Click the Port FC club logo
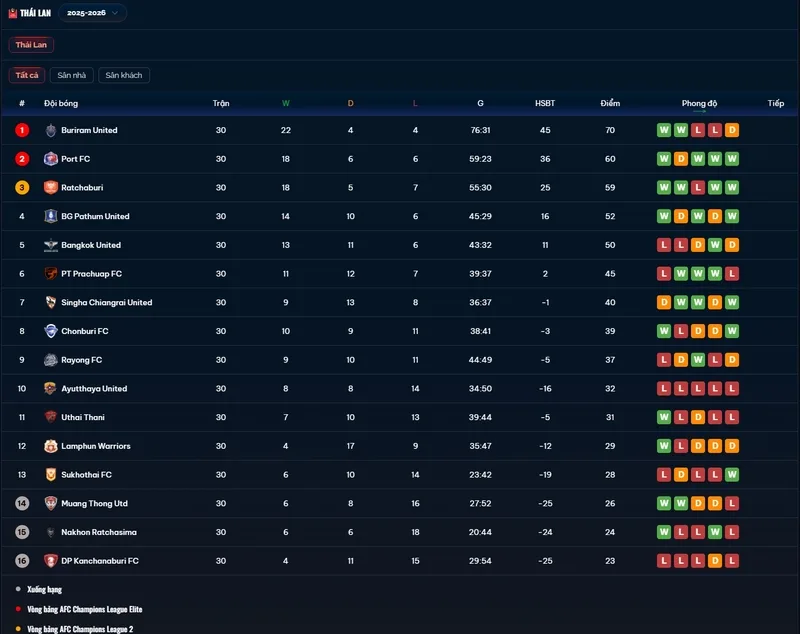The height and width of the screenshot is (634, 800). [x=51, y=159]
